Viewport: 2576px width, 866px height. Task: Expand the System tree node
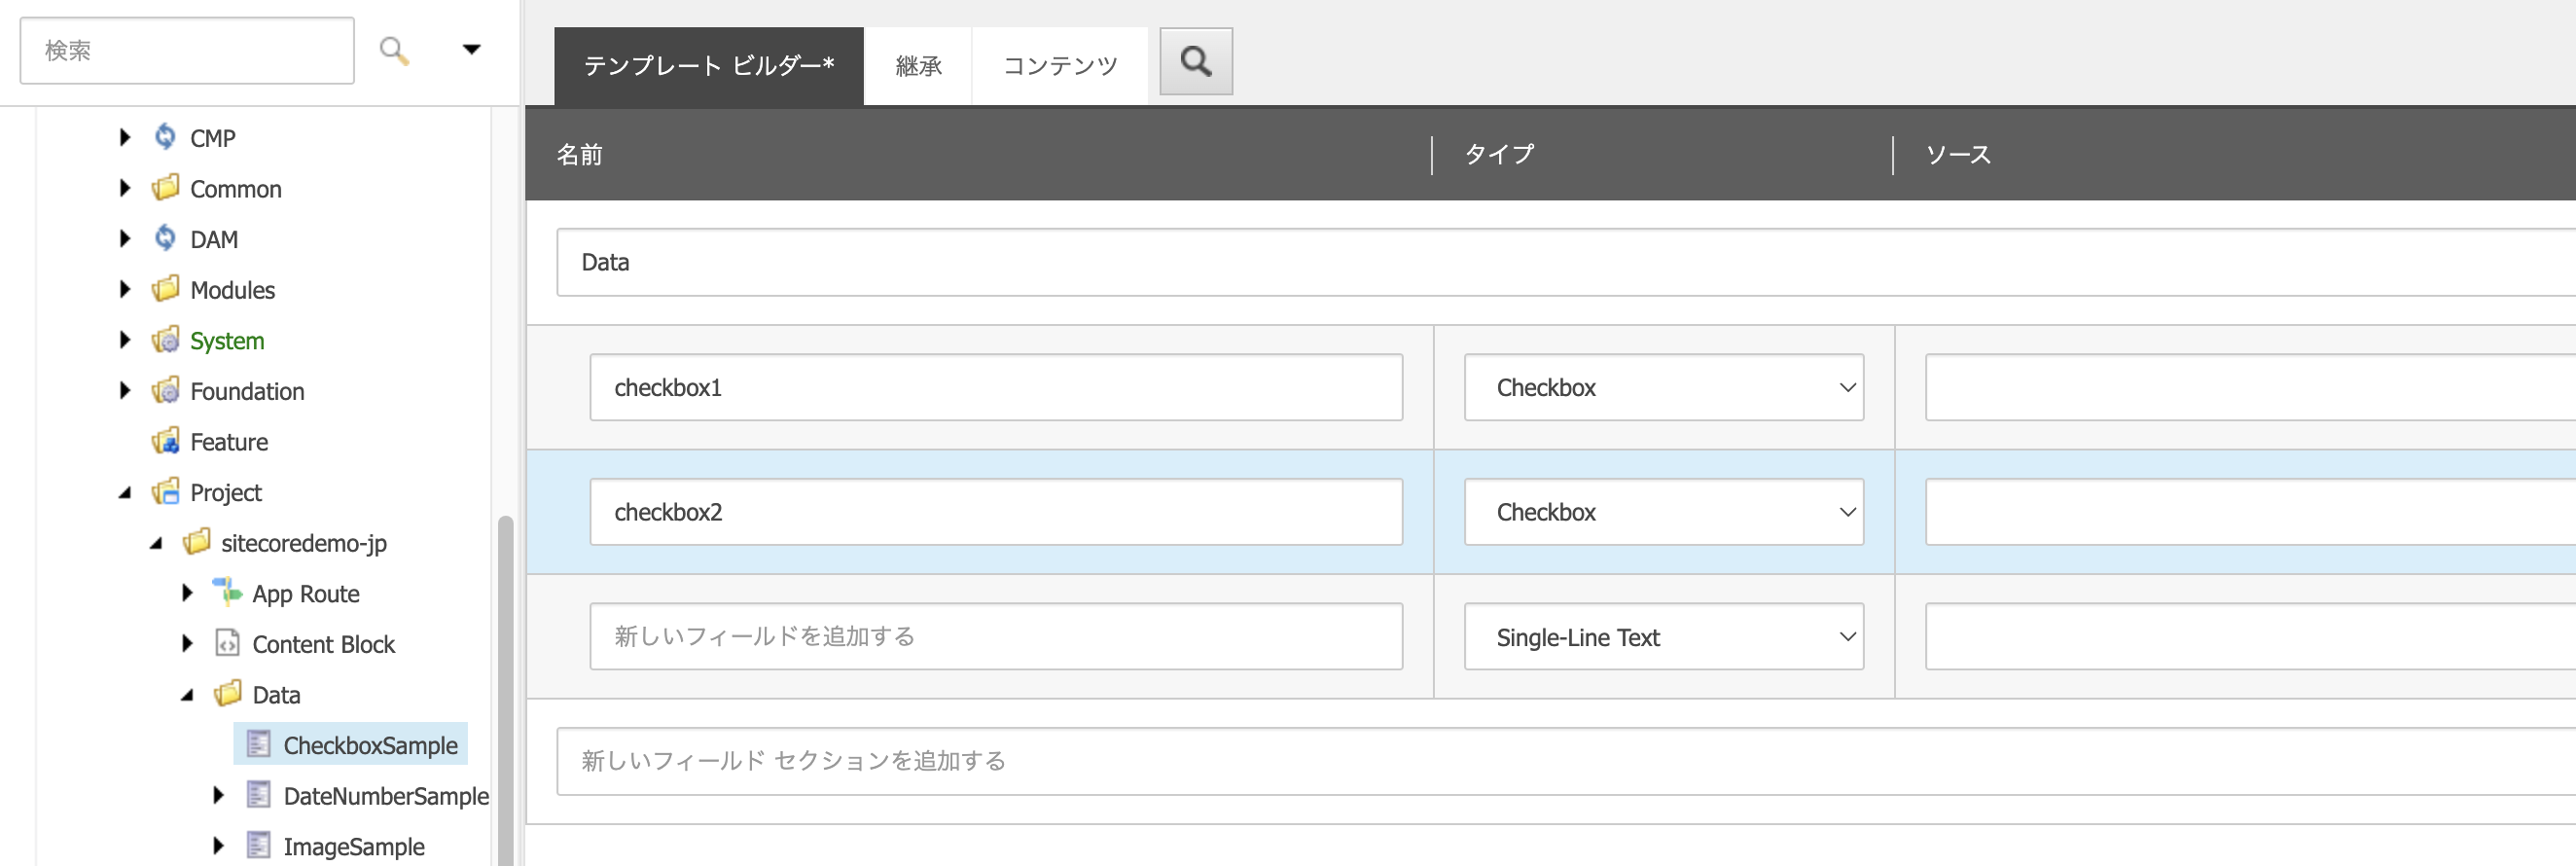pyautogui.click(x=125, y=340)
